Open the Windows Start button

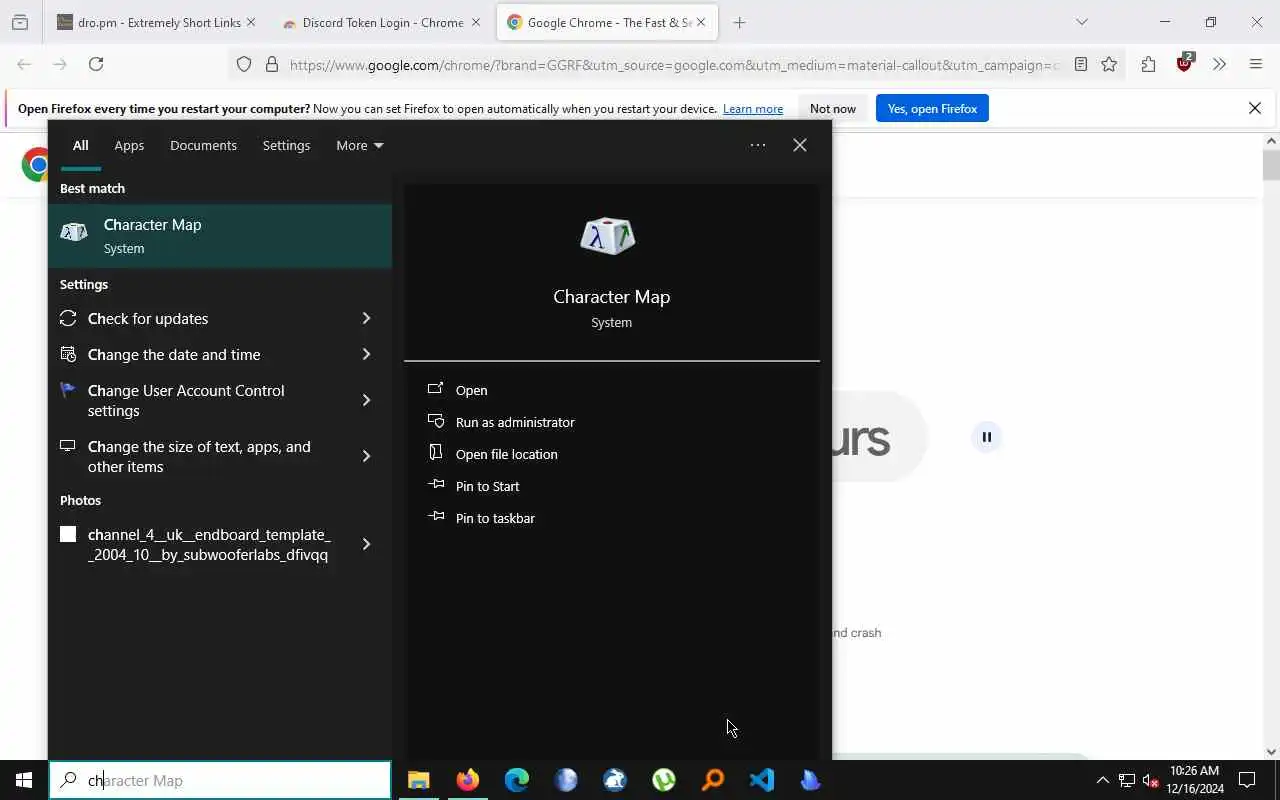point(24,780)
